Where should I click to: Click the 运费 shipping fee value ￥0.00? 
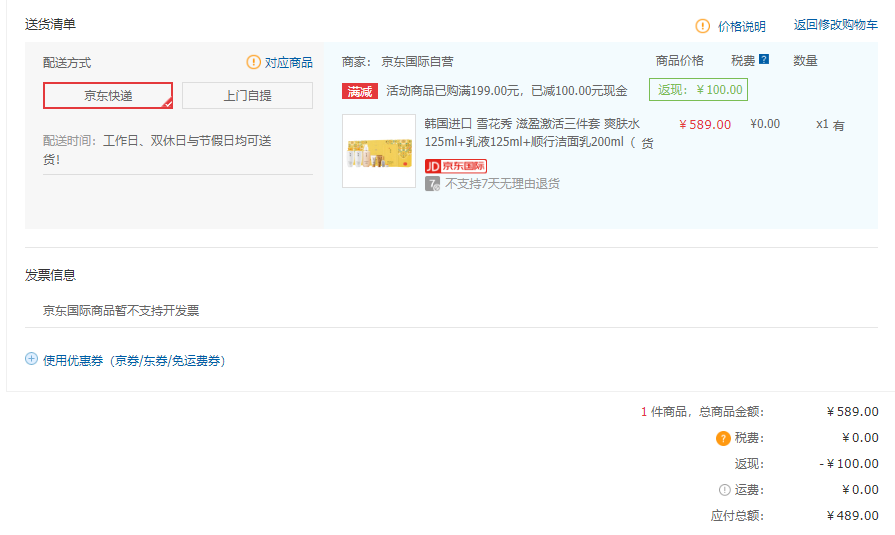(860, 490)
